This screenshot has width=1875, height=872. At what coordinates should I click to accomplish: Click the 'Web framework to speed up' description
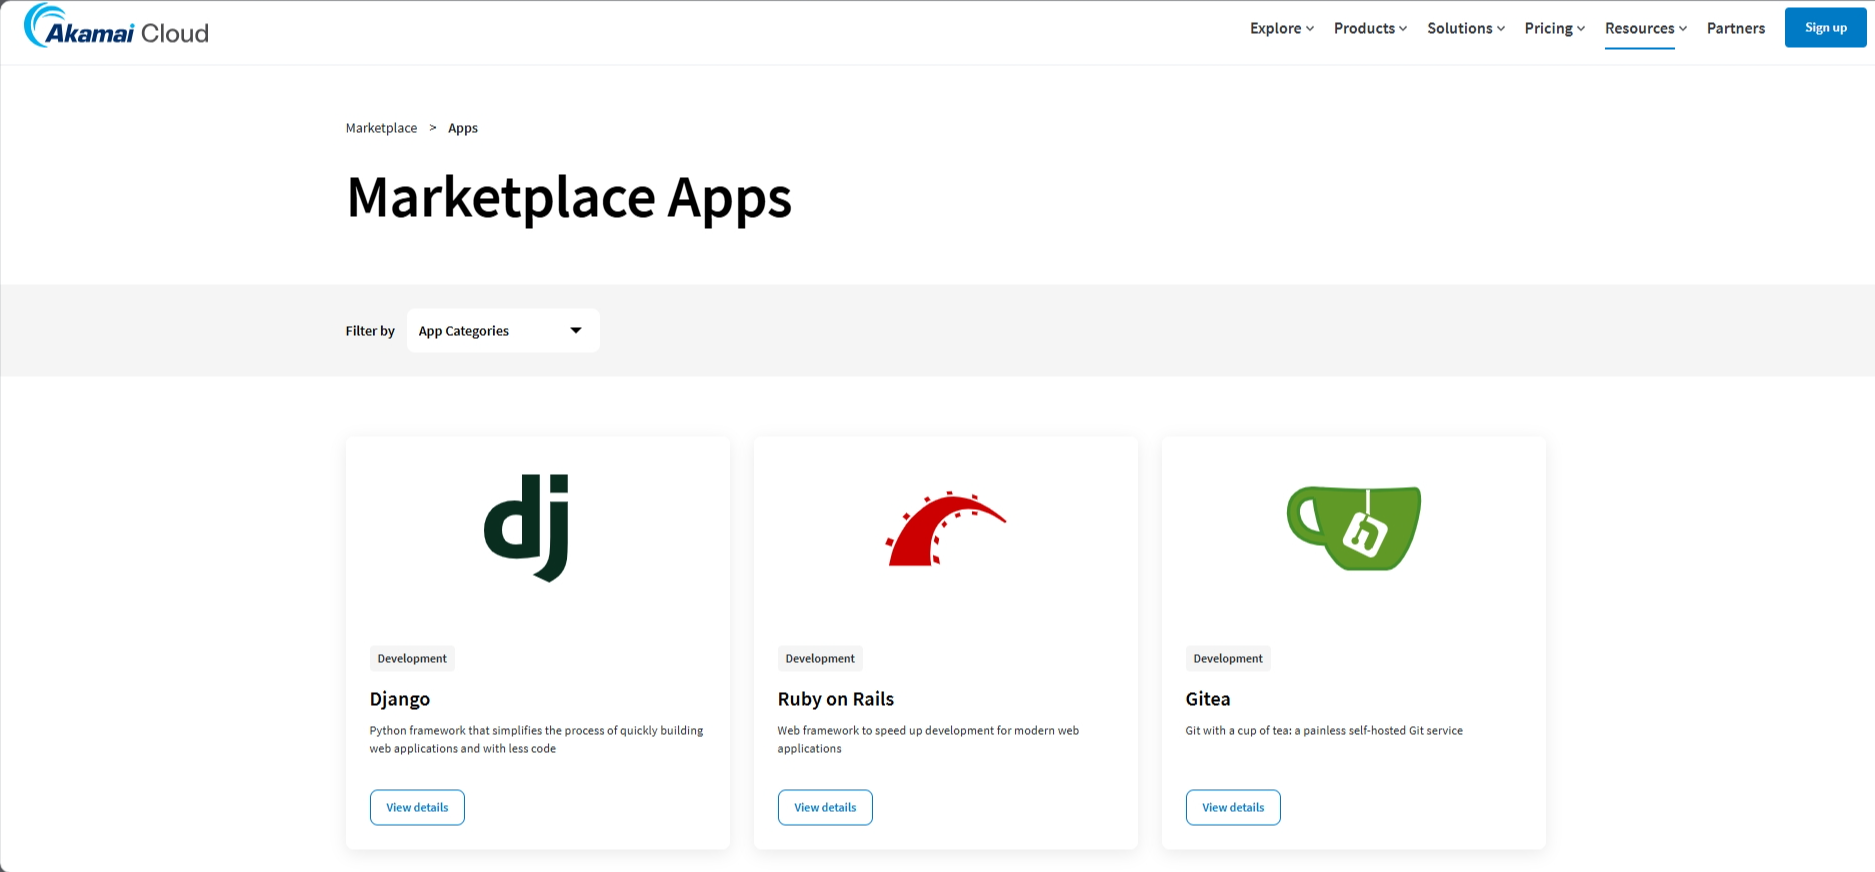pos(928,739)
